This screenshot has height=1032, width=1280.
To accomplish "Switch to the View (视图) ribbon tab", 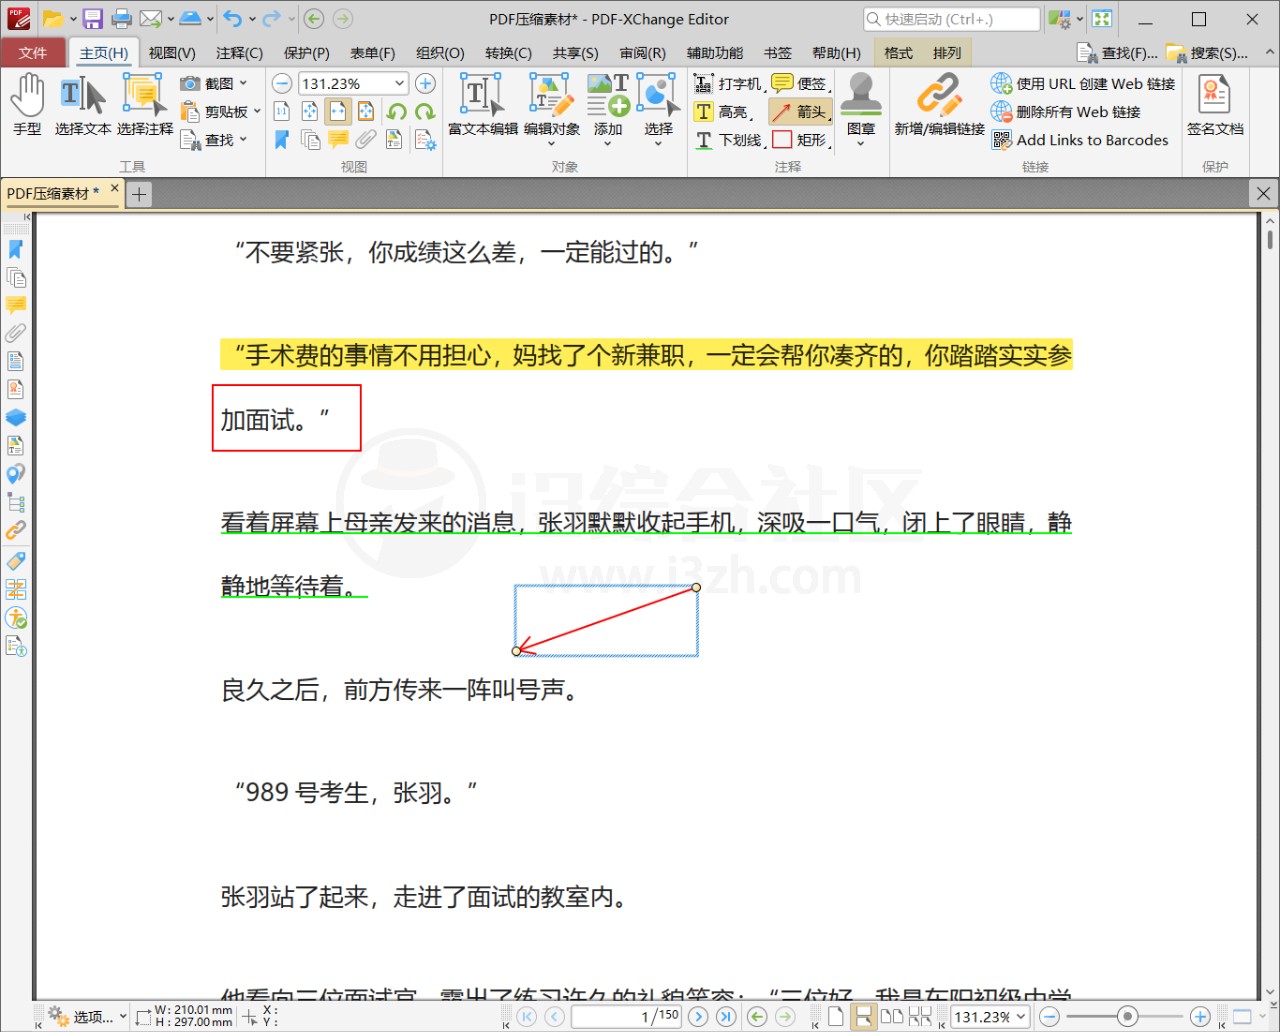I will 172,53.
